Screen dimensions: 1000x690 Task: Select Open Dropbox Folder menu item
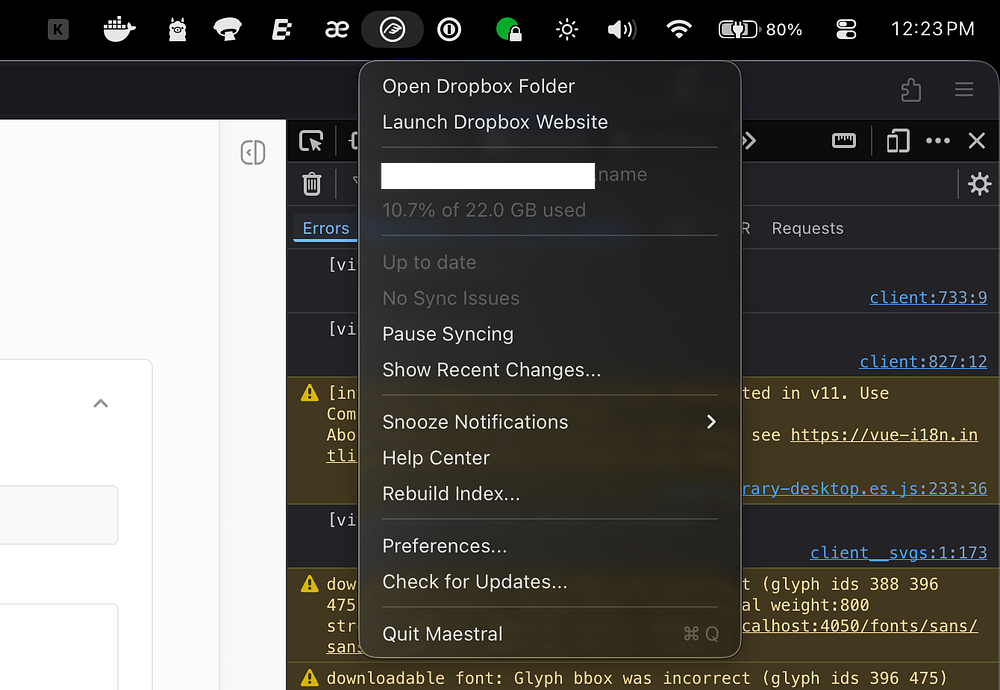[550, 86]
